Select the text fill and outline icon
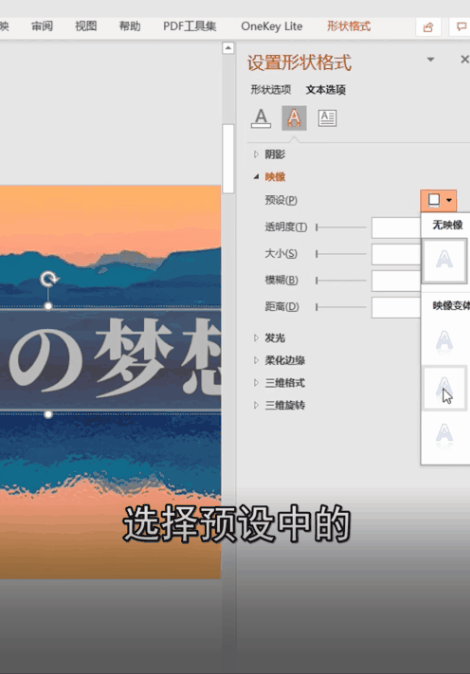Viewport: 470px width, 674px height. (261, 118)
